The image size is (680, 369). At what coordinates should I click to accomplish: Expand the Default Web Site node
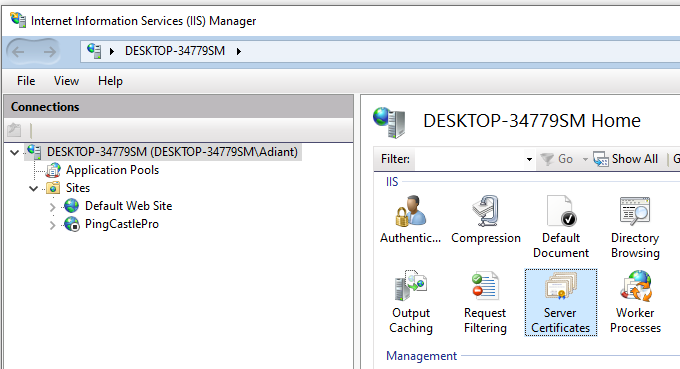52,207
